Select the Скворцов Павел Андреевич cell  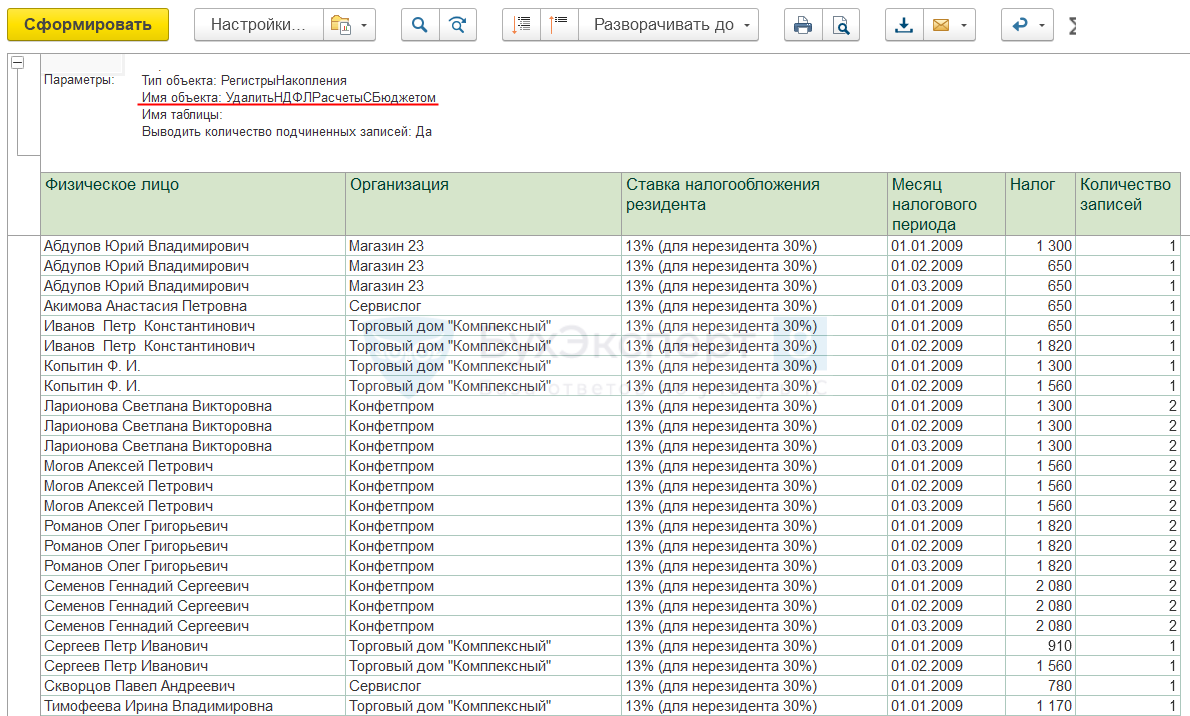[140, 686]
